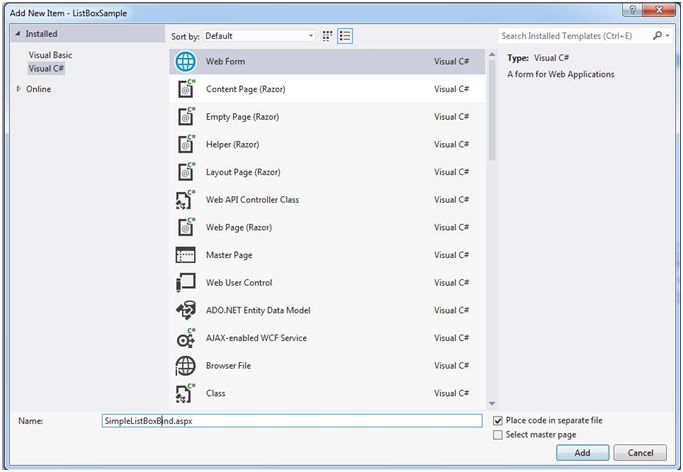Select Web Page (Razor) label
Screen dimensions: 683x472
click(x=239, y=227)
